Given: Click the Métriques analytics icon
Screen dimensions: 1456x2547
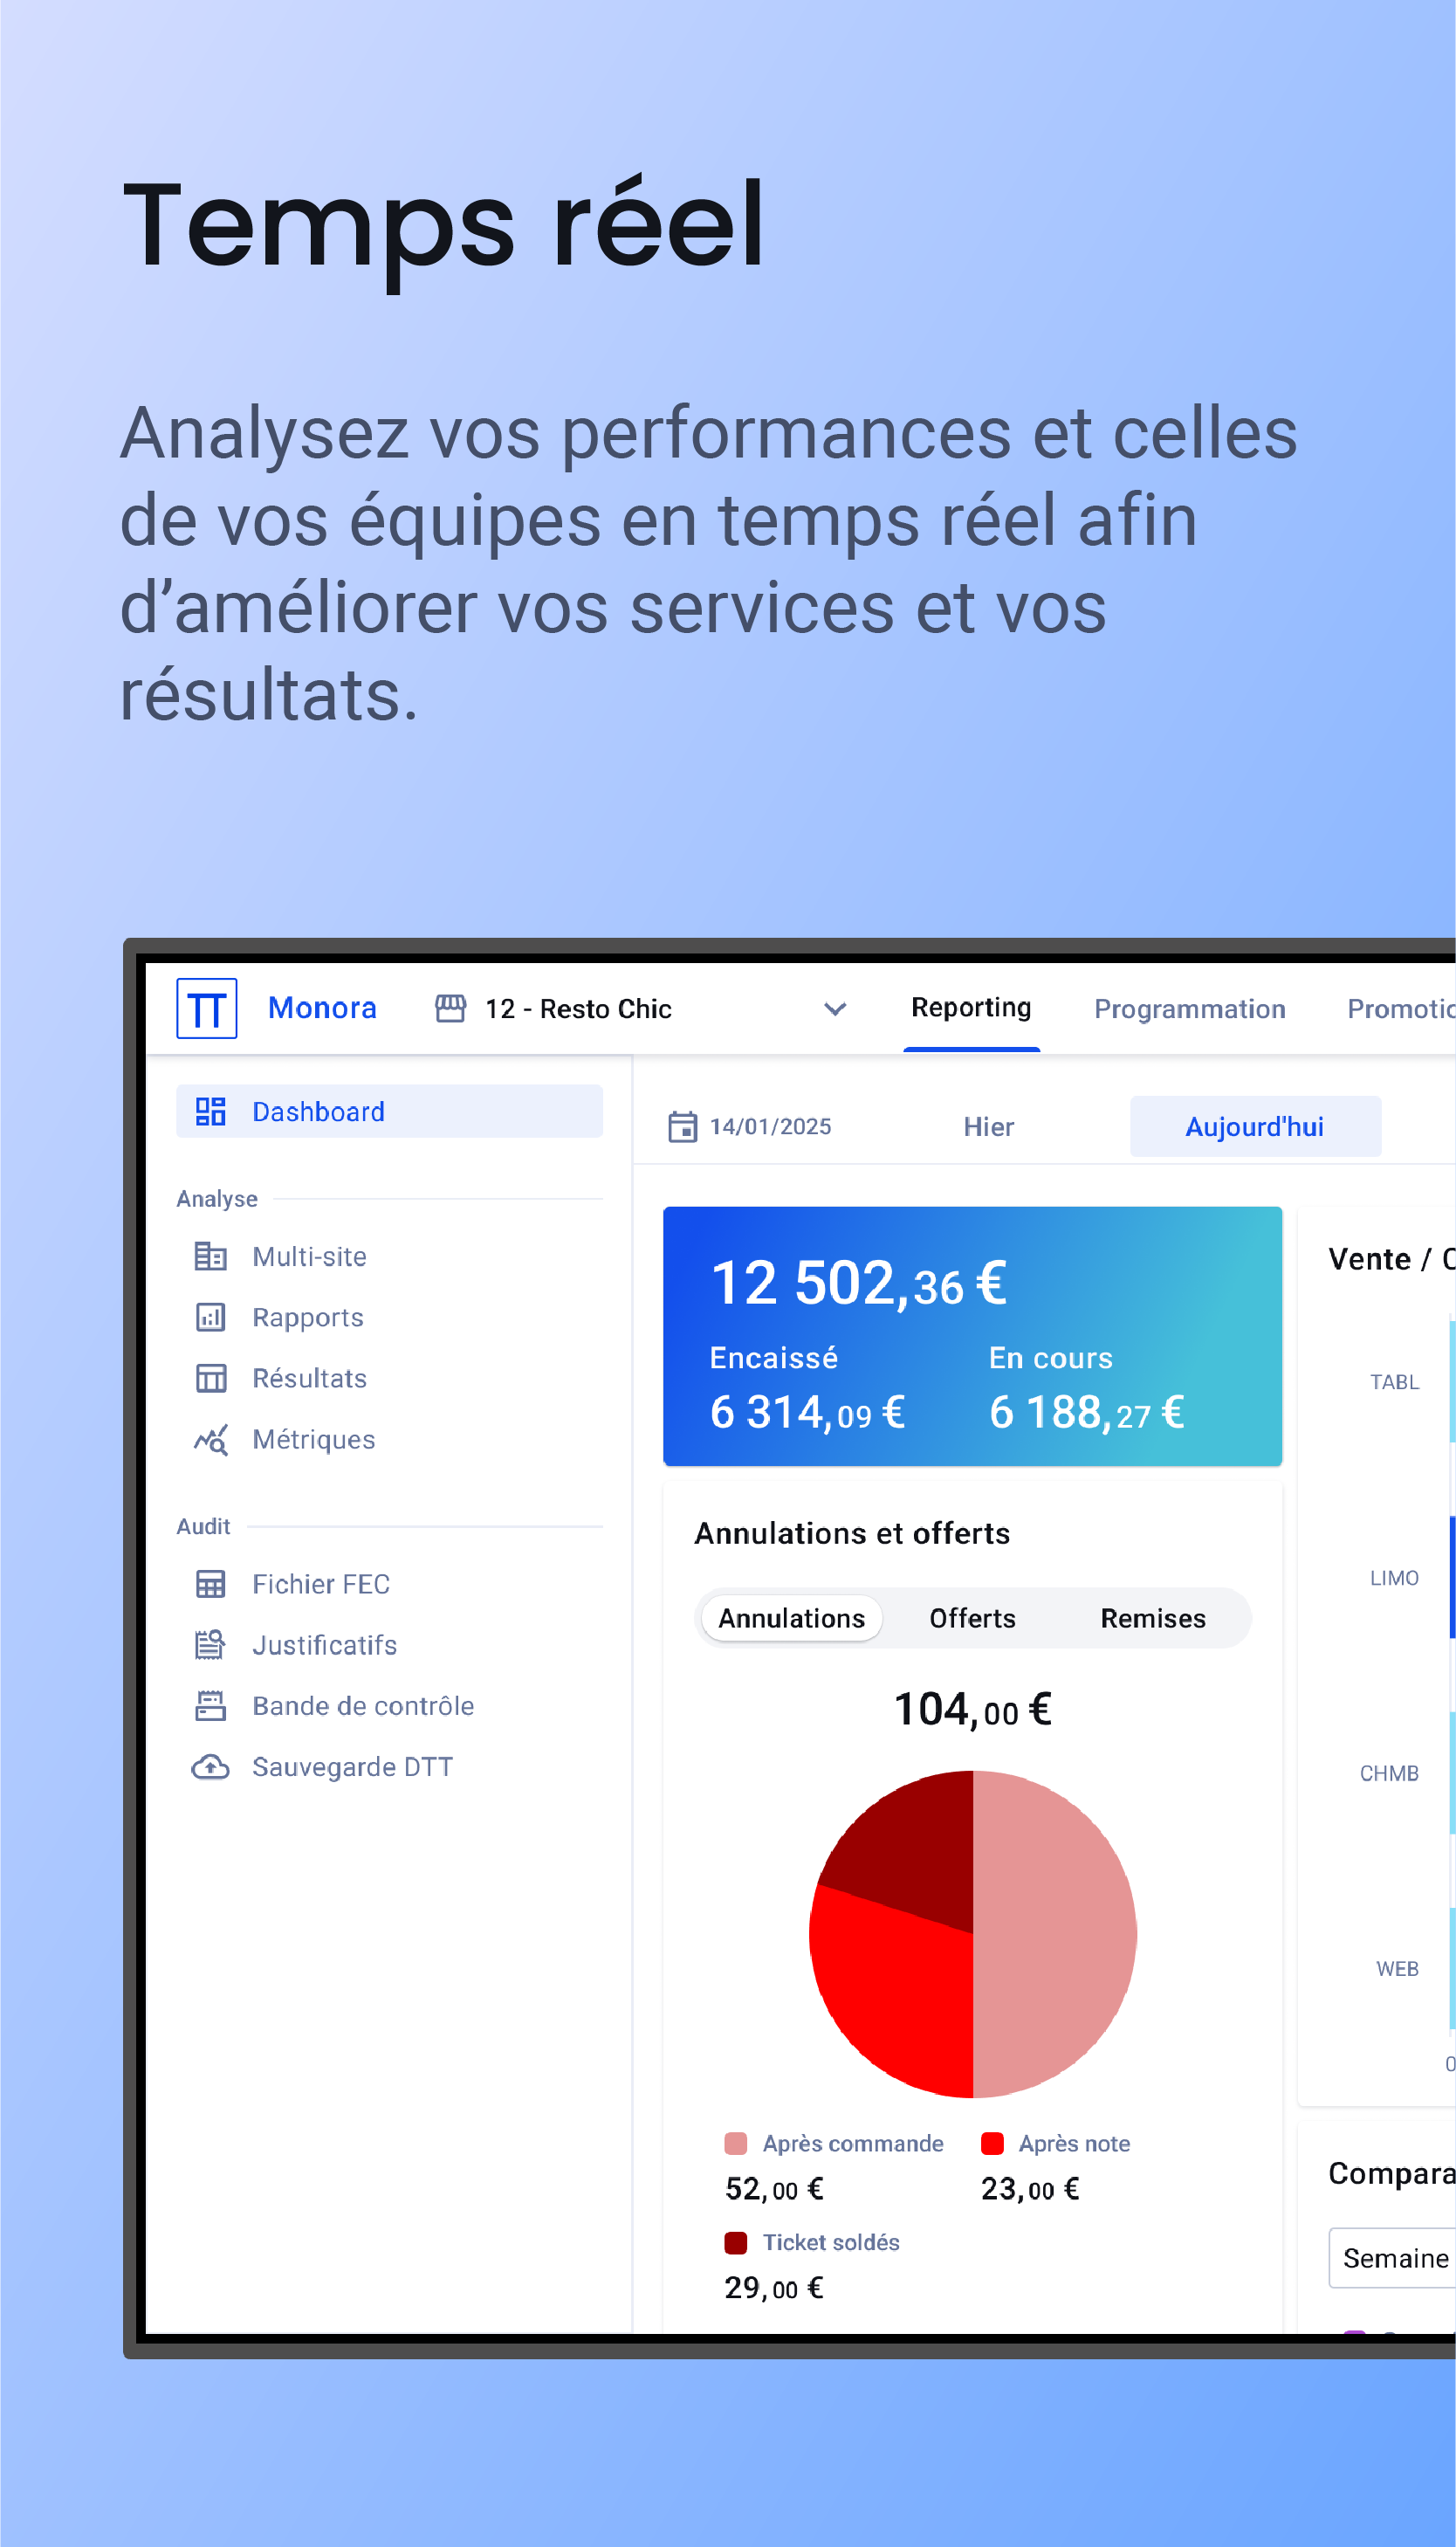Looking at the screenshot, I should (210, 1439).
